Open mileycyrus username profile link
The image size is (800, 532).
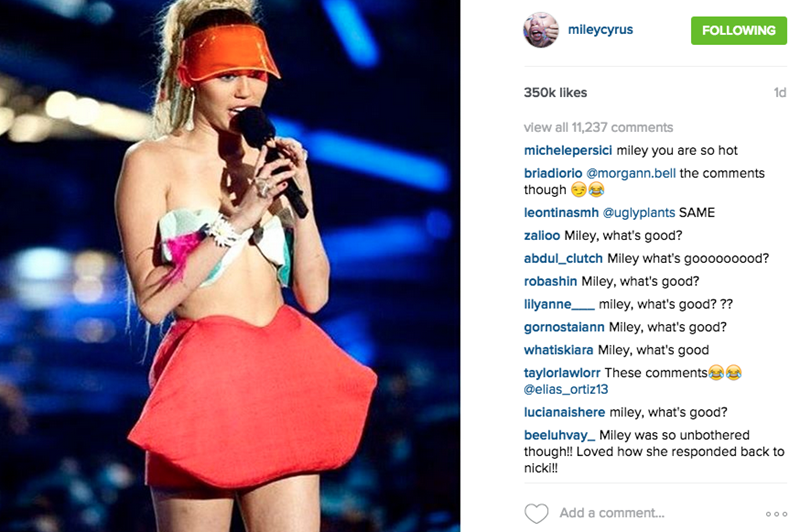(601, 30)
